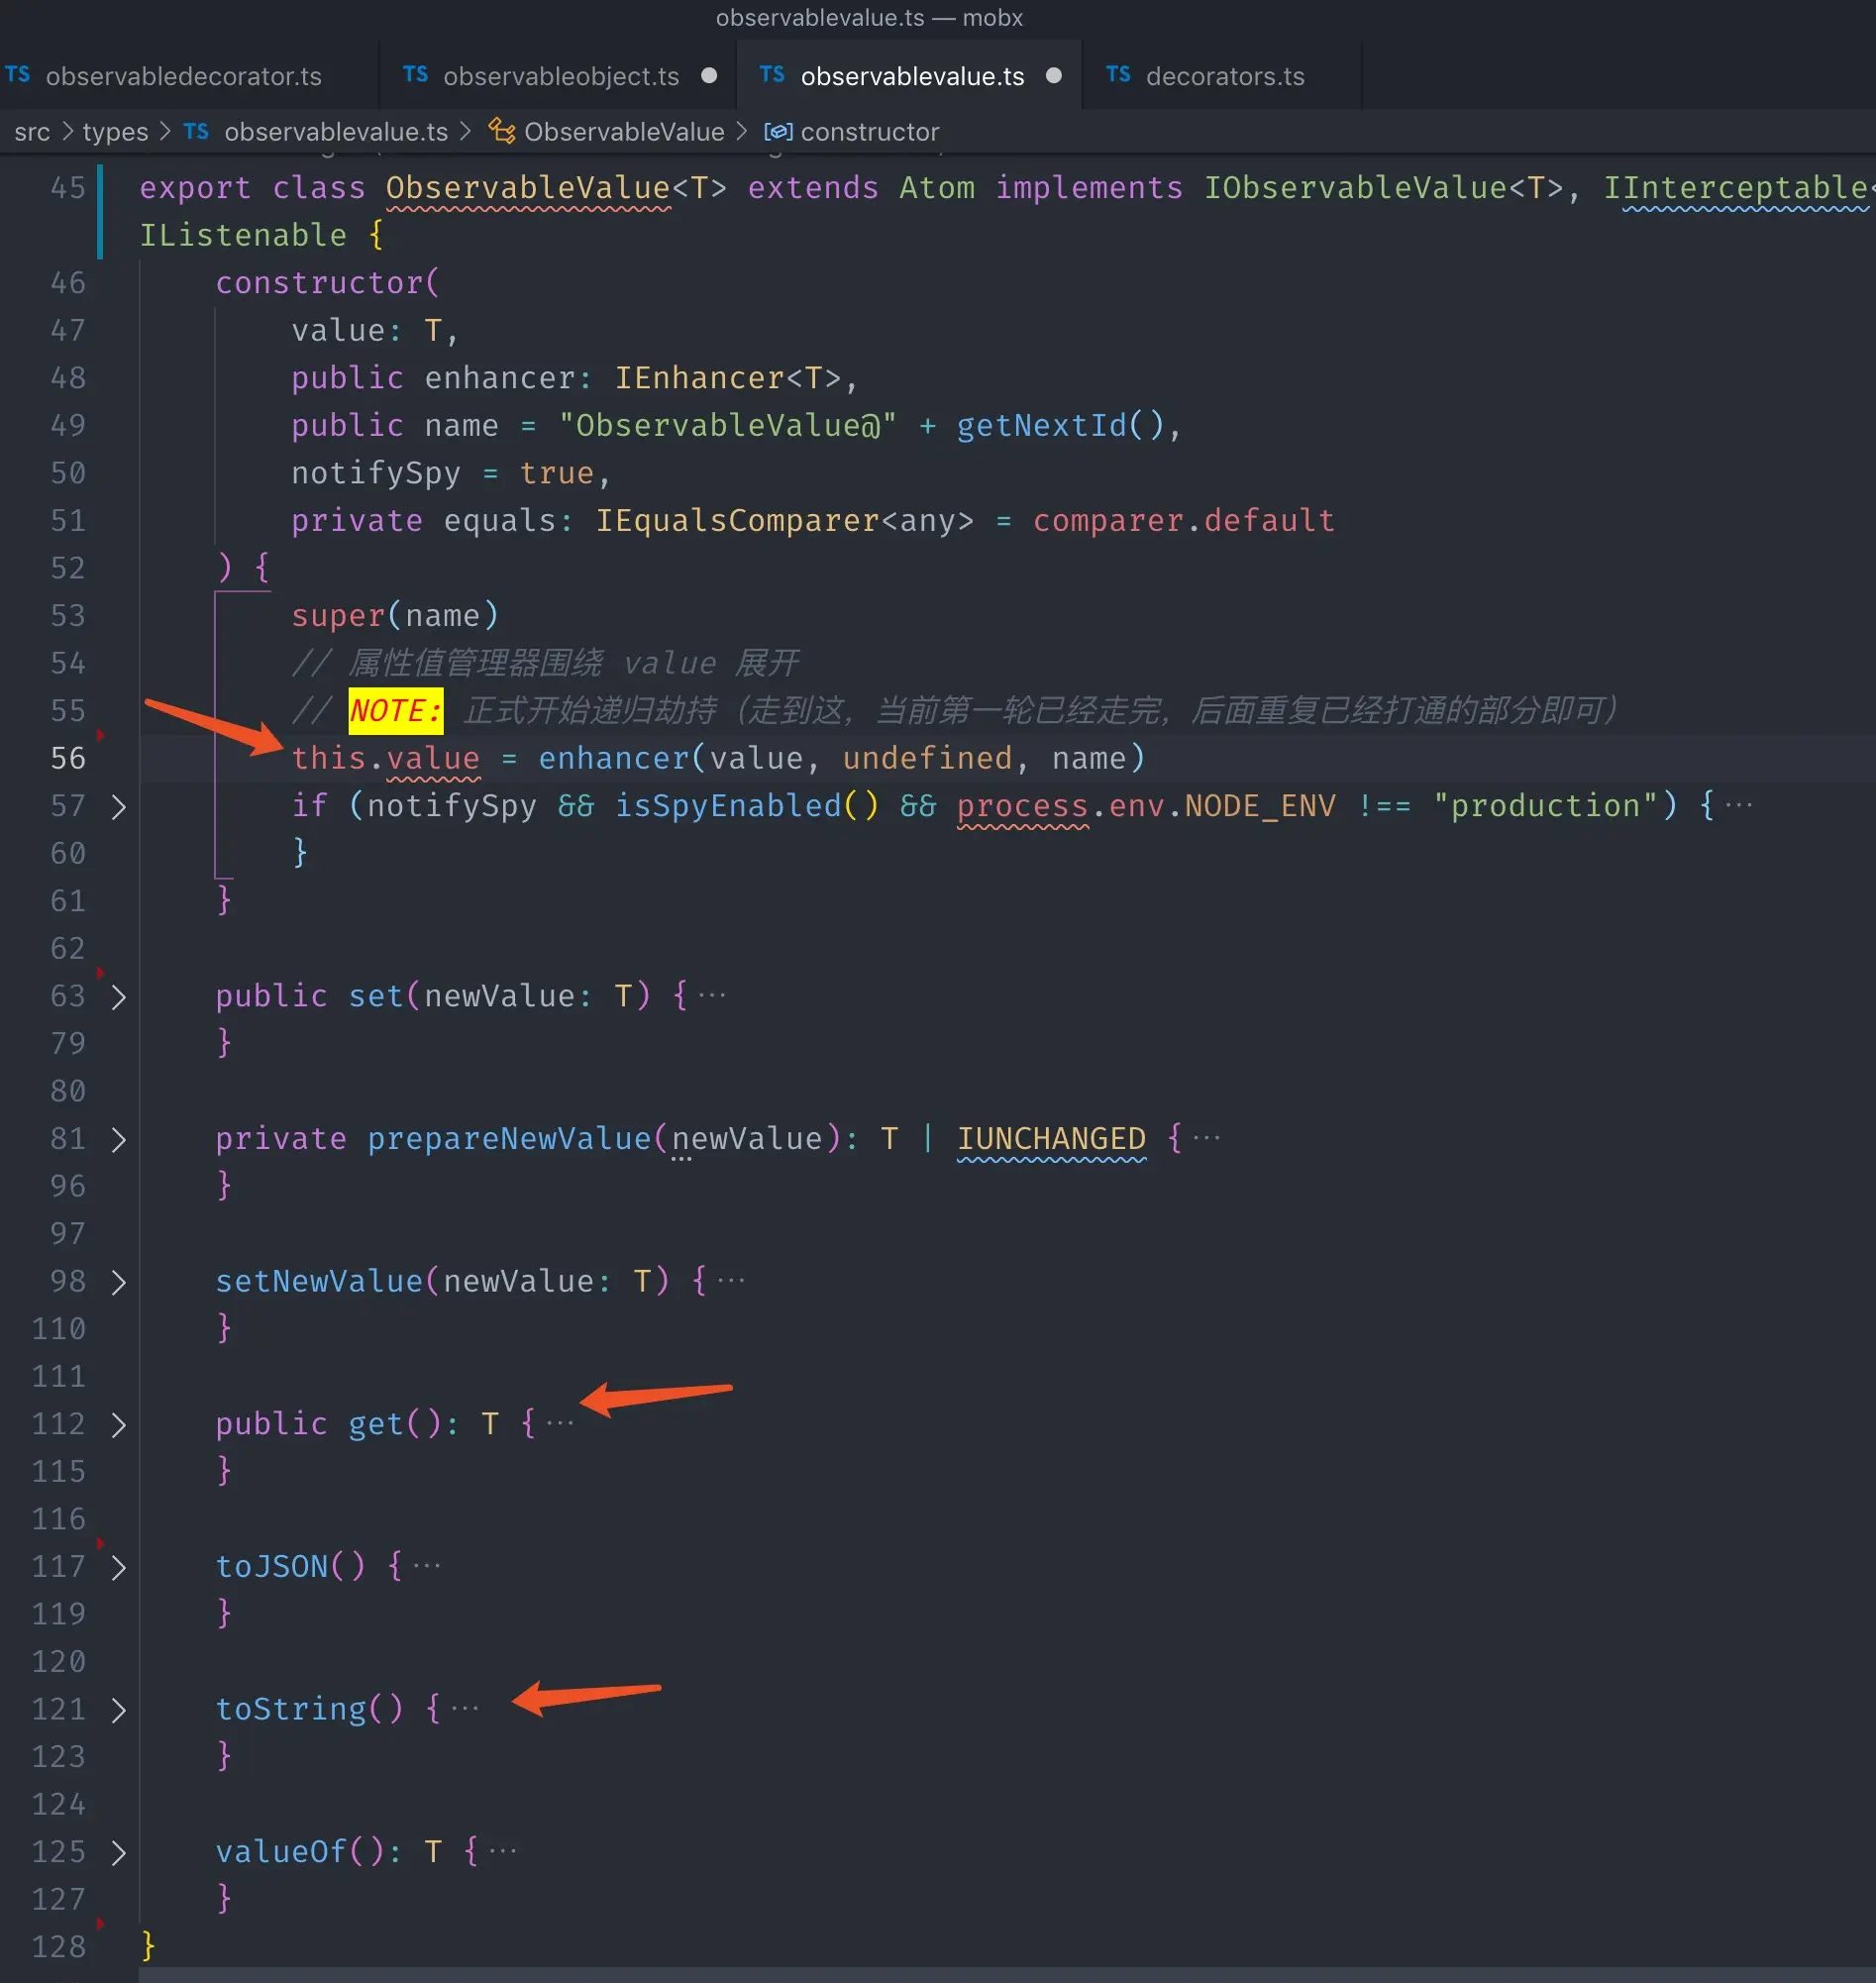Click the constructor method icon in the breadcrumb
1876x1983 pixels.
point(779,131)
